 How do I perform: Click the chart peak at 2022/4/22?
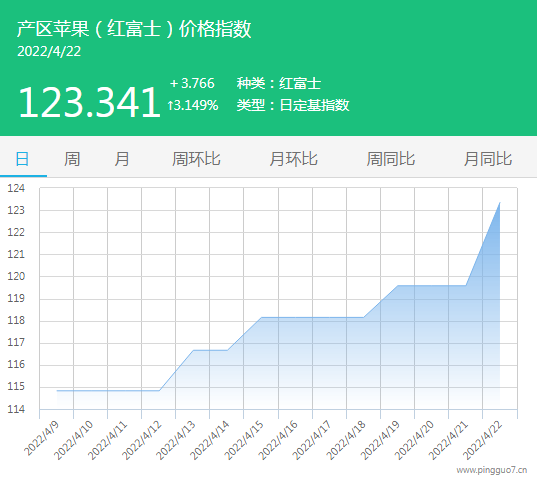[500, 203]
